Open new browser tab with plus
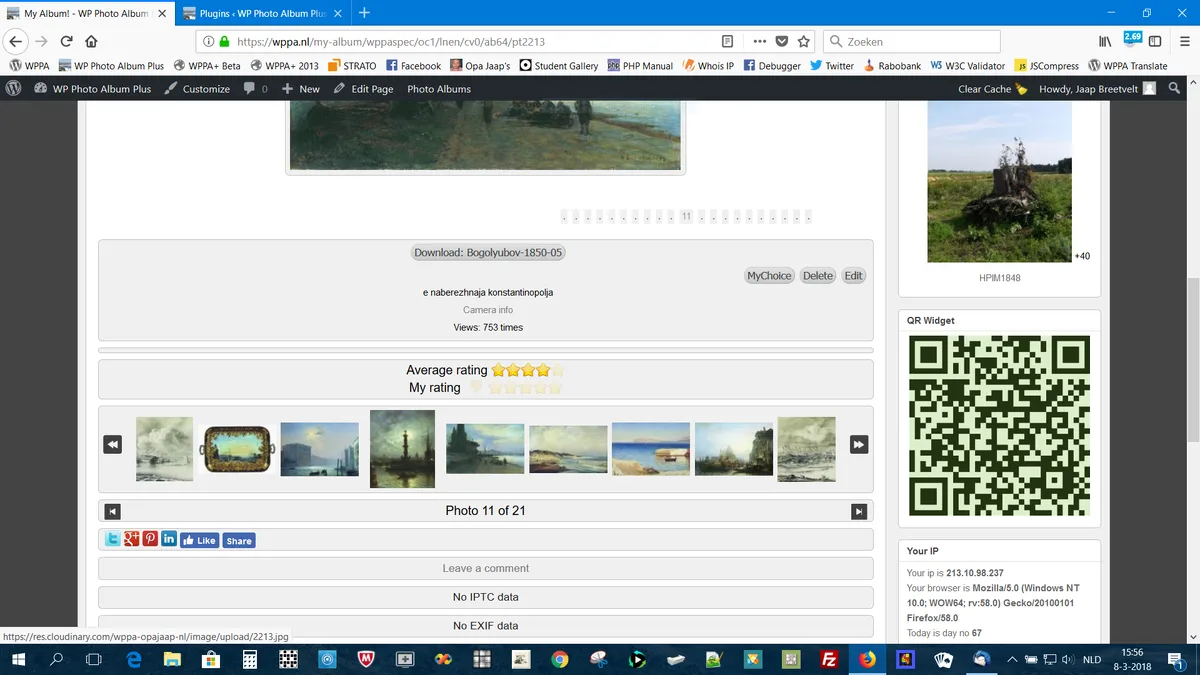Viewport: 1200px width, 675px height. pos(364,13)
